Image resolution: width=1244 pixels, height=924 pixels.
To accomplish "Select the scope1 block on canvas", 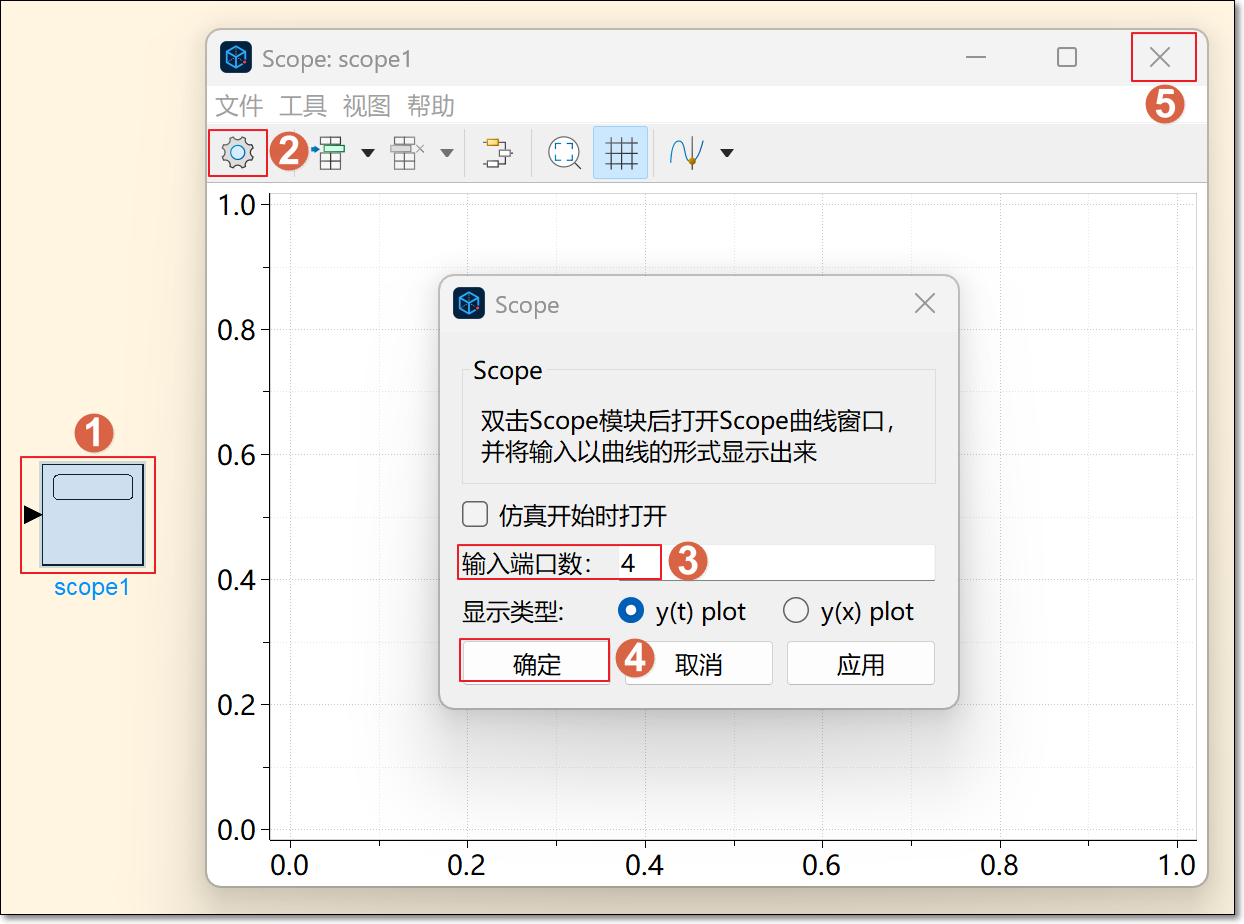I will point(93,515).
